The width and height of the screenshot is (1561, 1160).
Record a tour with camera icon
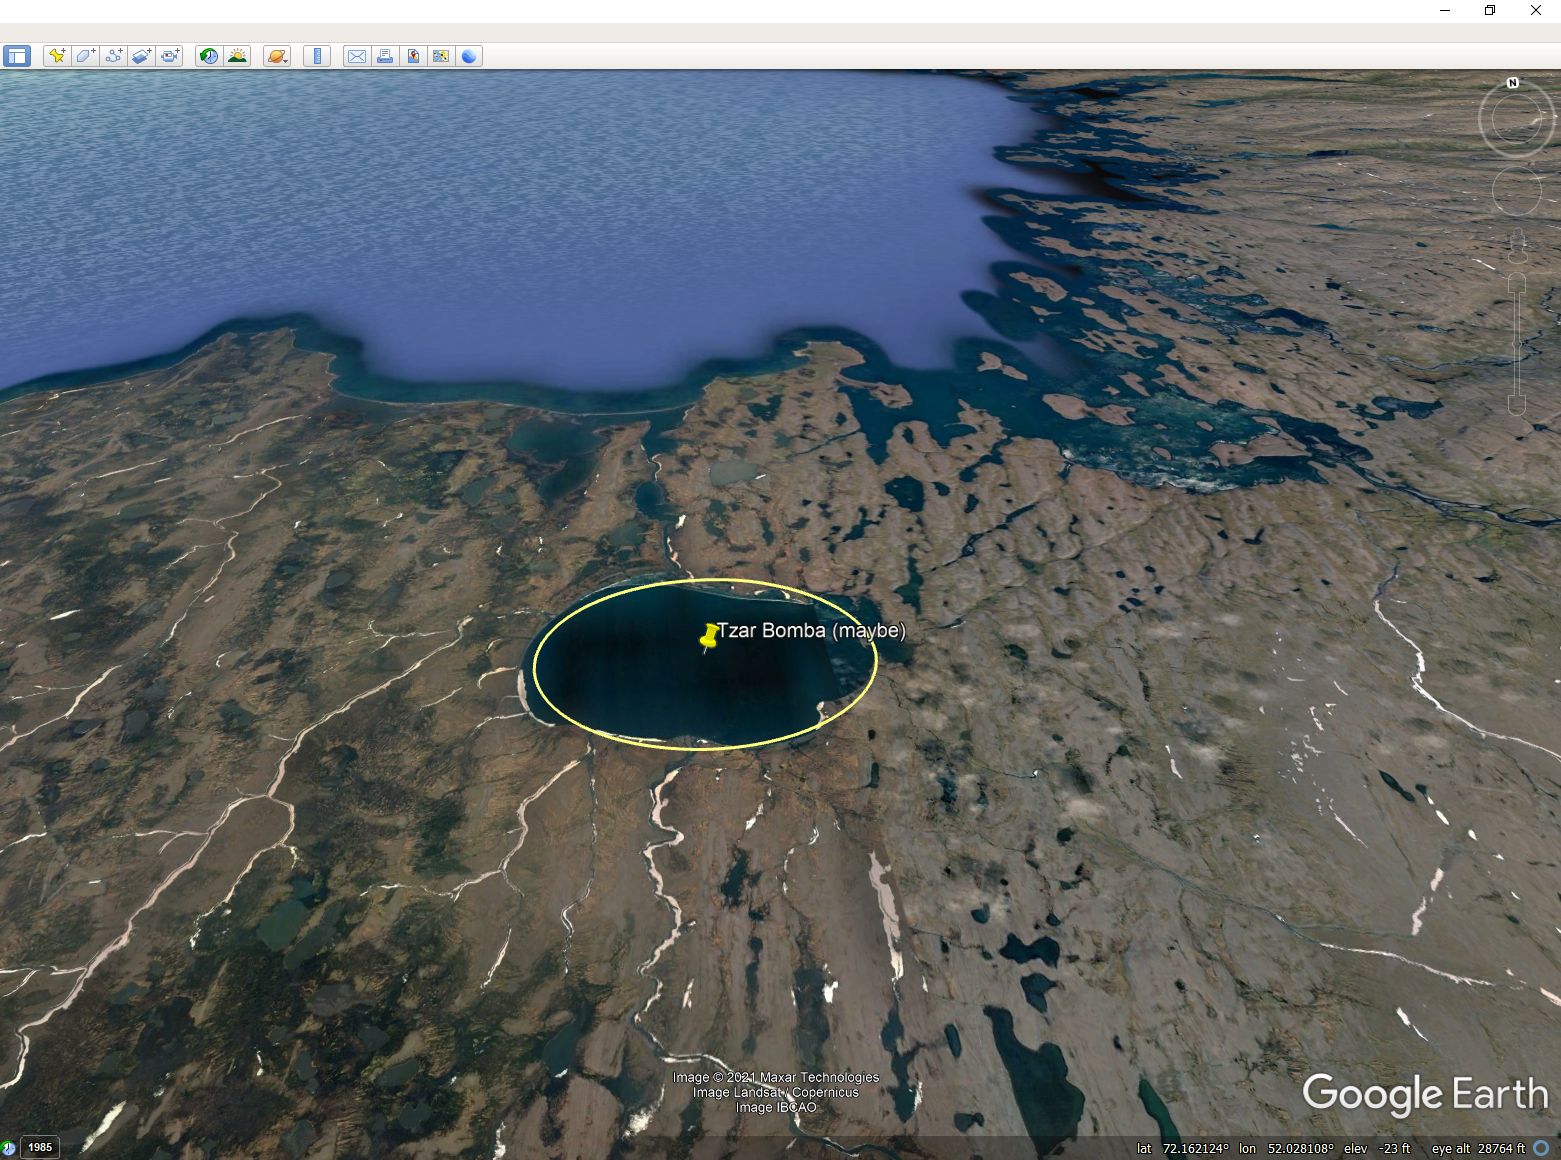tap(170, 56)
